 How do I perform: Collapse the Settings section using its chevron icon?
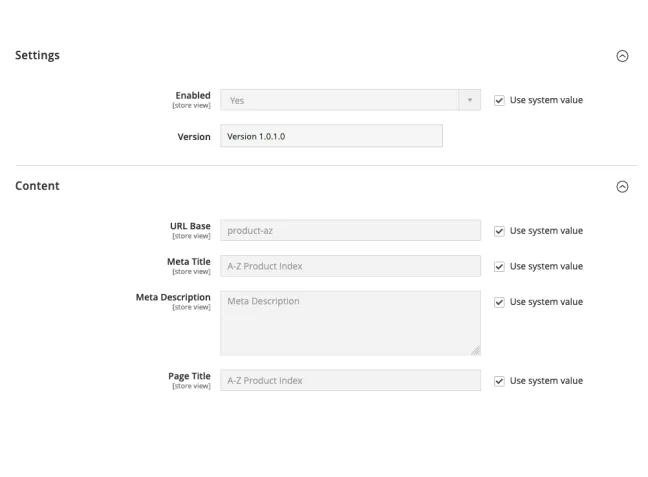click(622, 56)
